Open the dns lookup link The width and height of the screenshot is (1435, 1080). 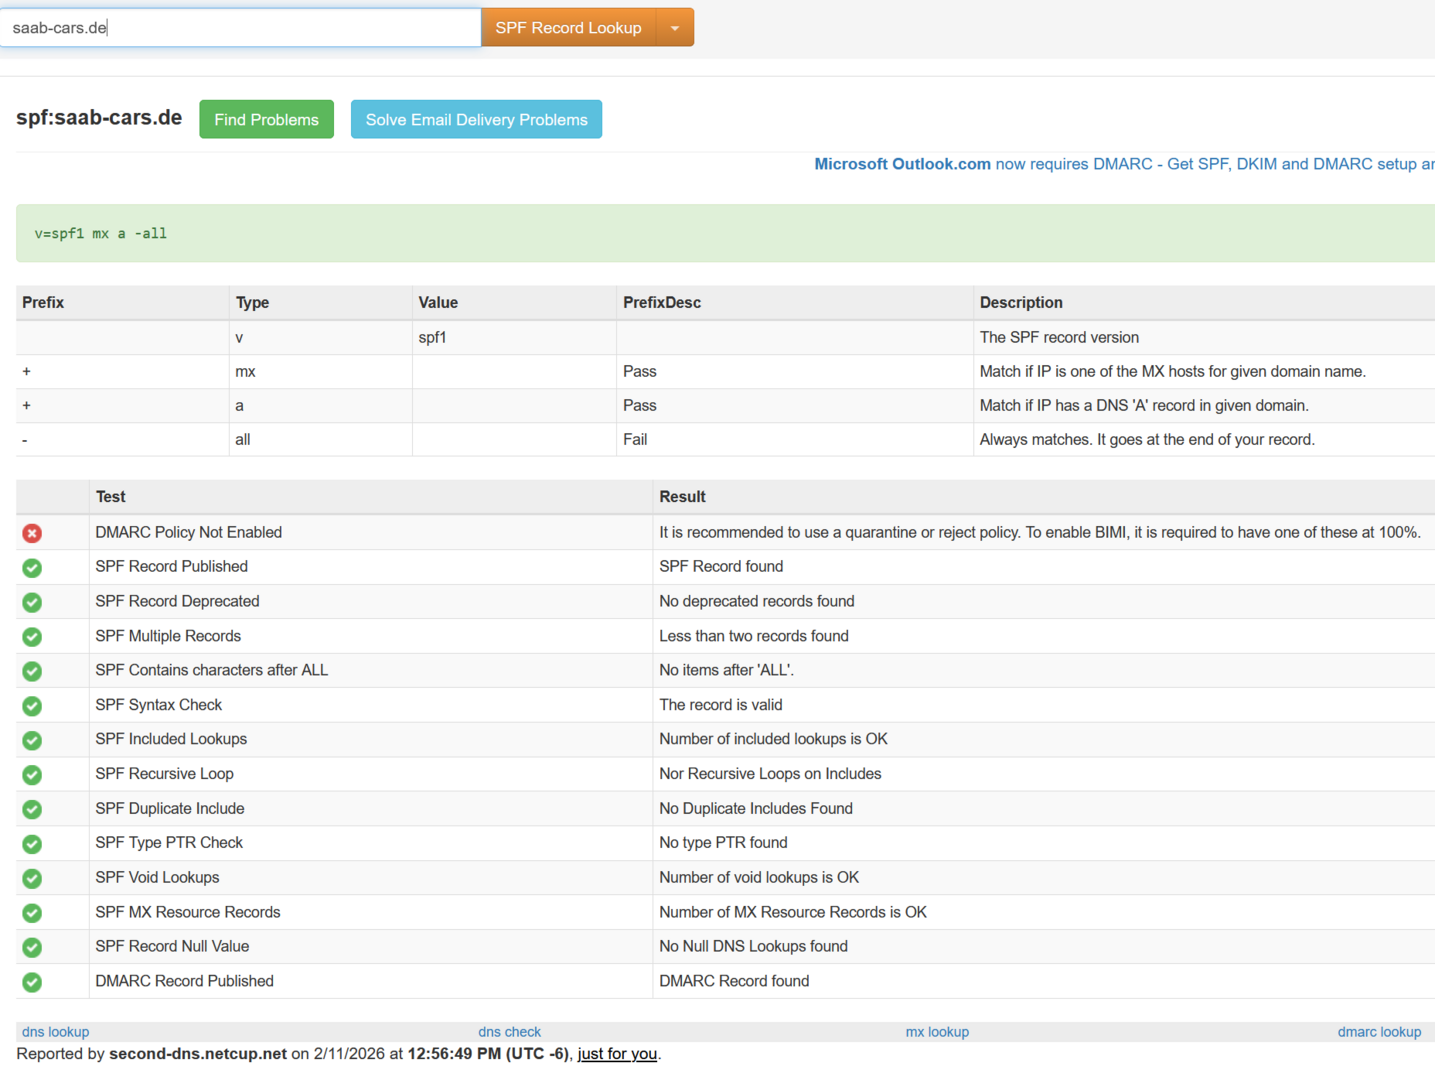coord(56,1032)
